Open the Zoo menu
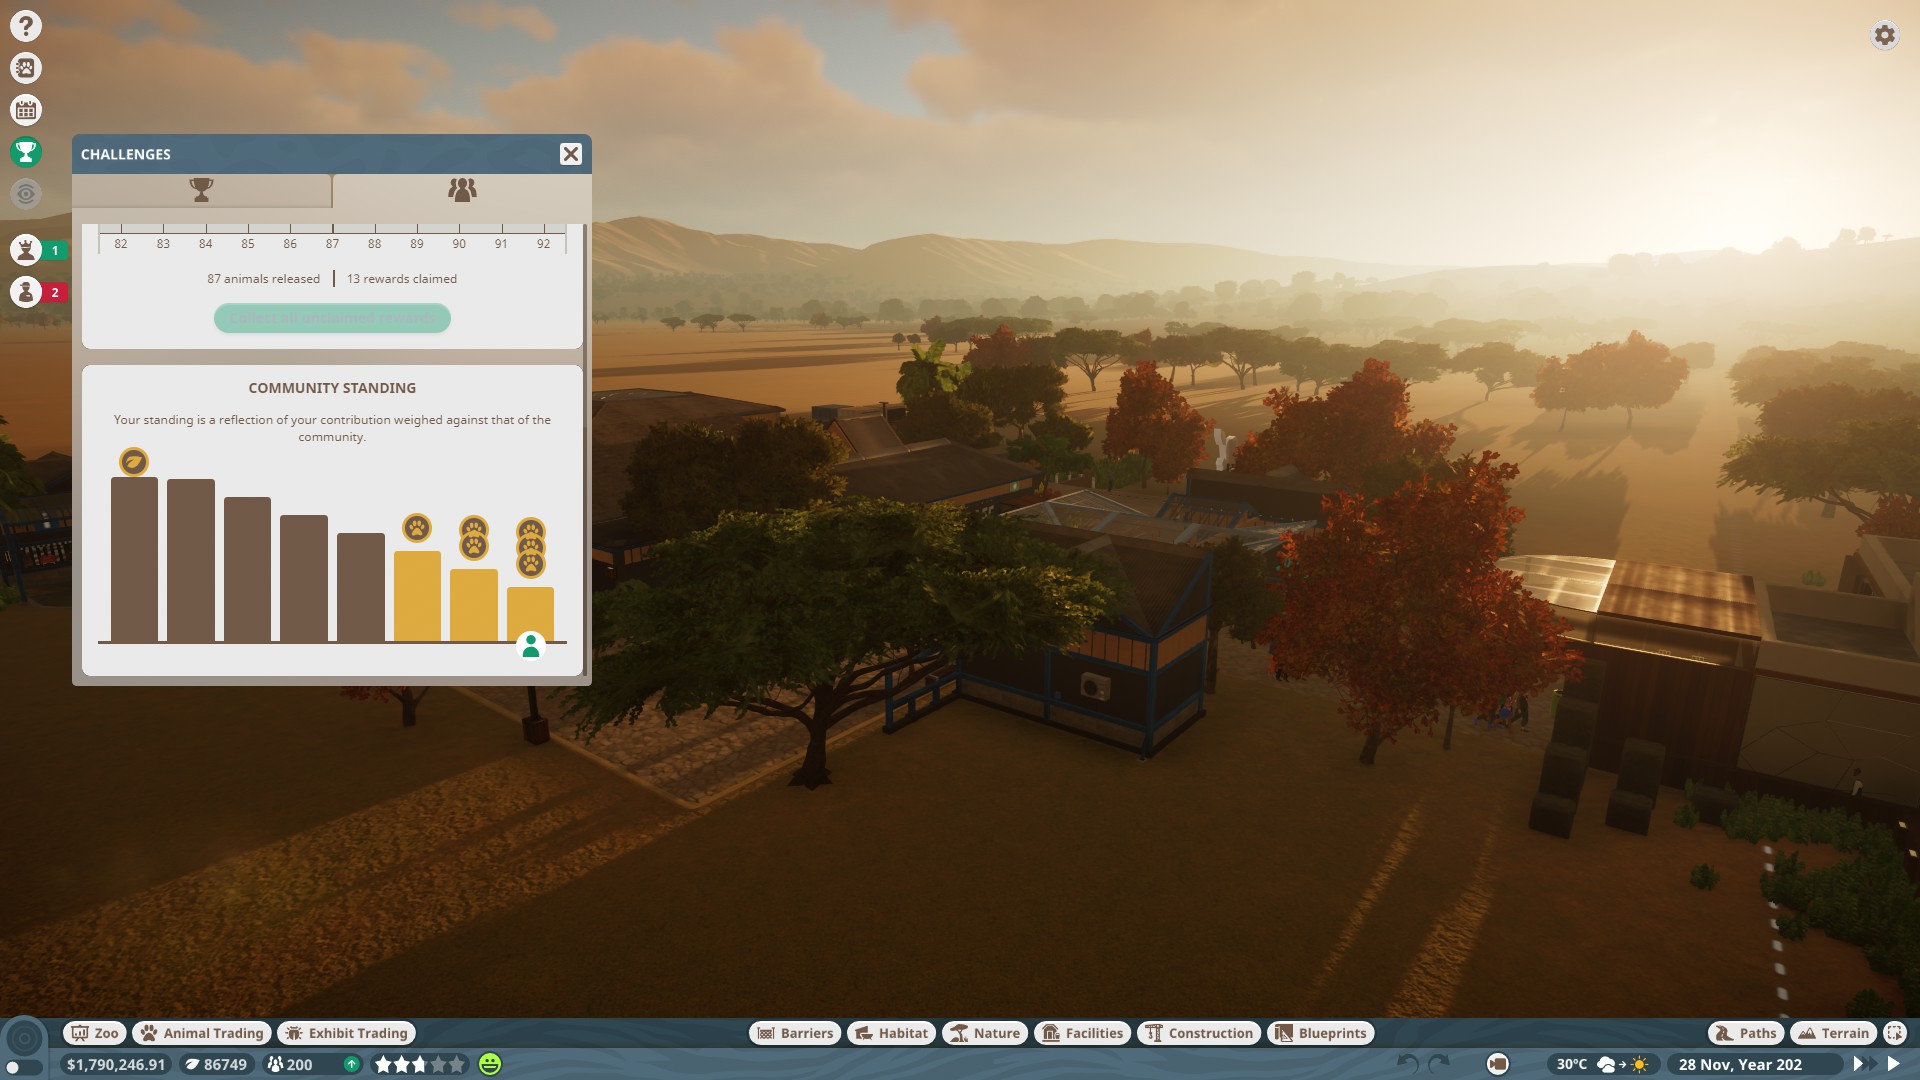This screenshot has width=1920, height=1080. (95, 1033)
